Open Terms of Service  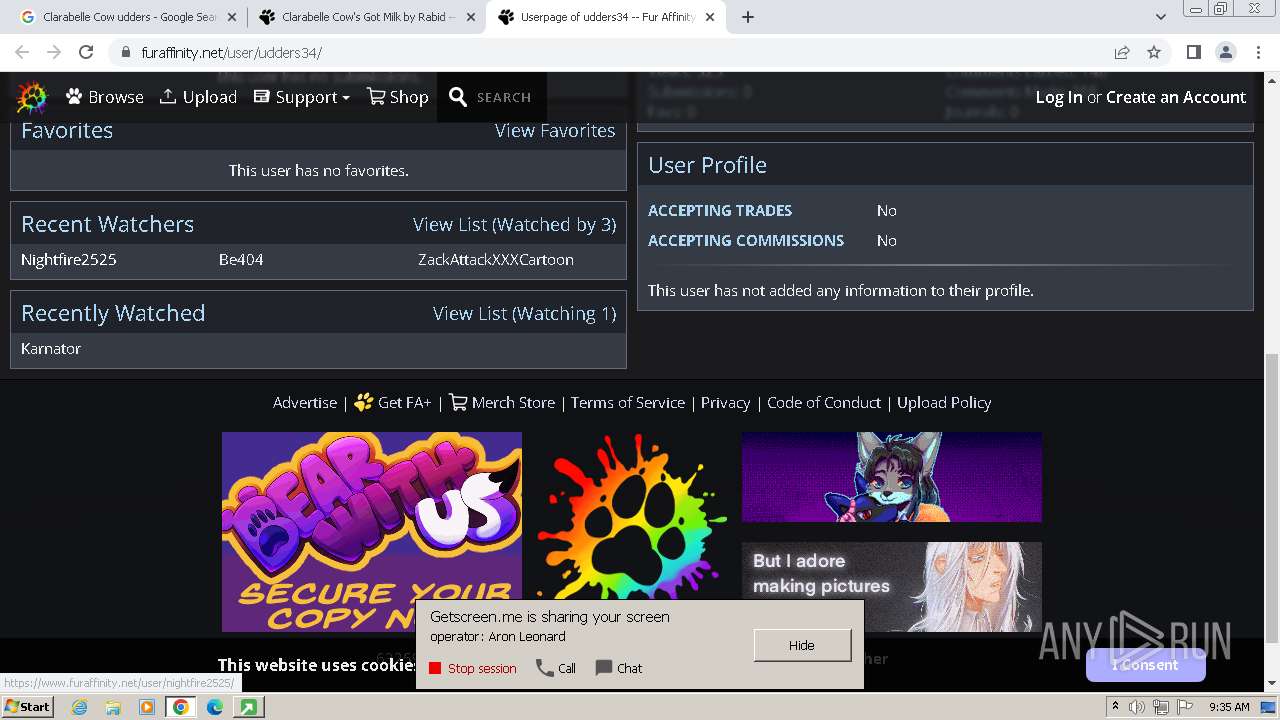coord(628,402)
